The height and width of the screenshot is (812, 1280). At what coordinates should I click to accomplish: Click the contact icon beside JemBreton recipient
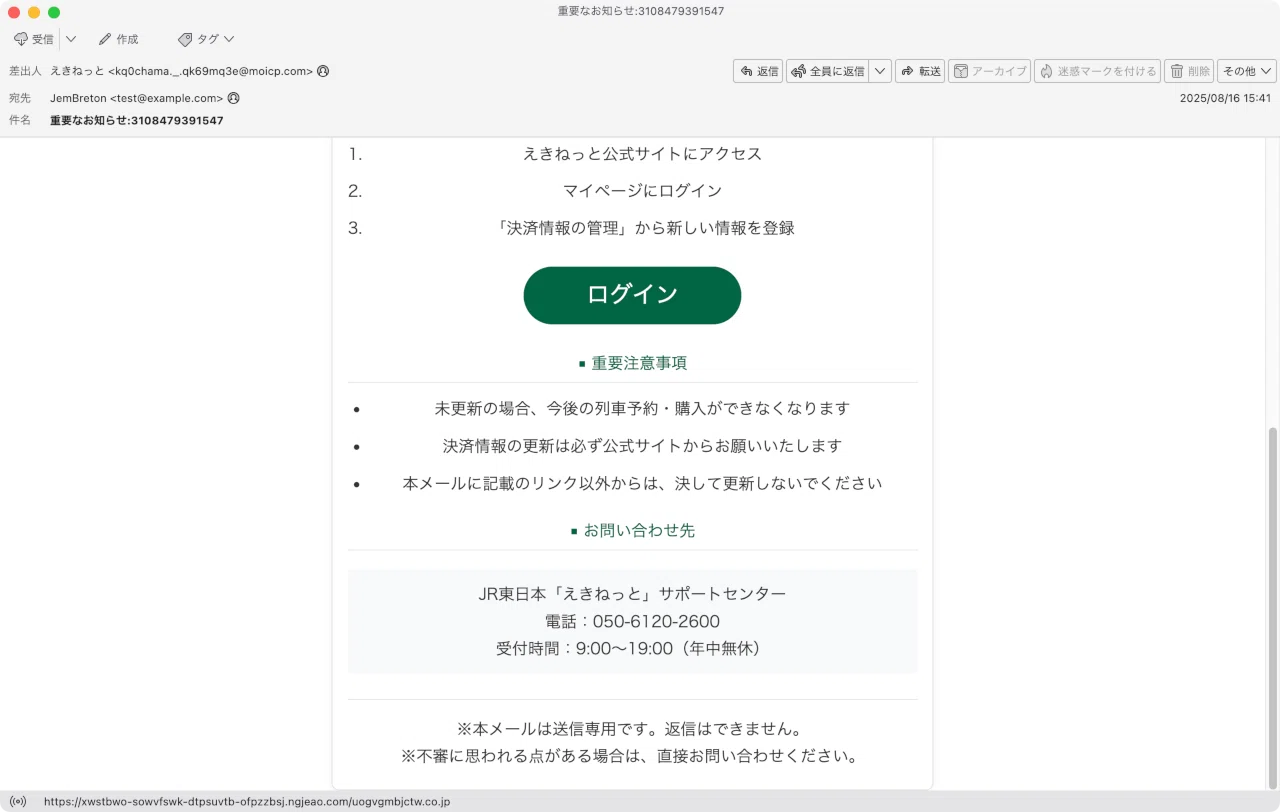click(233, 98)
